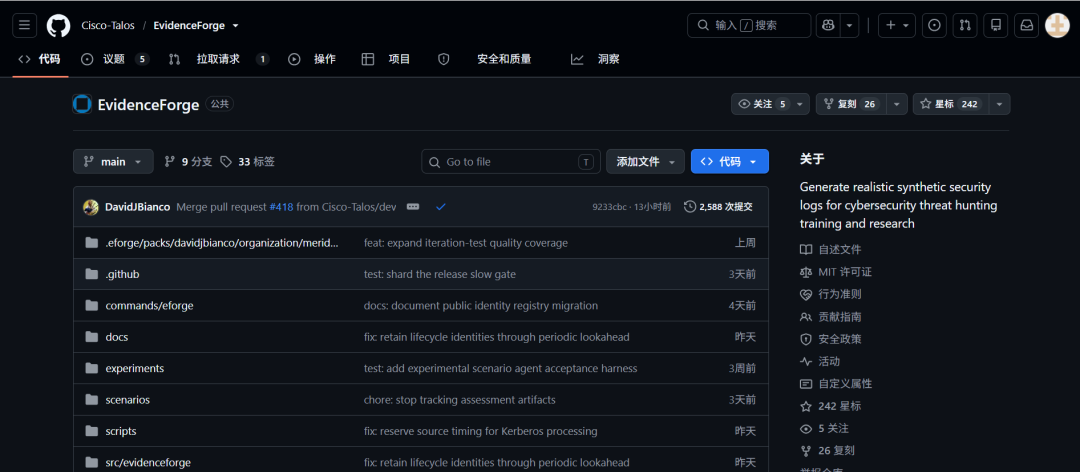Open commit 'chore: stop tracking assessment artifacts'
The width and height of the screenshot is (1080, 472).
pos(459,400)
